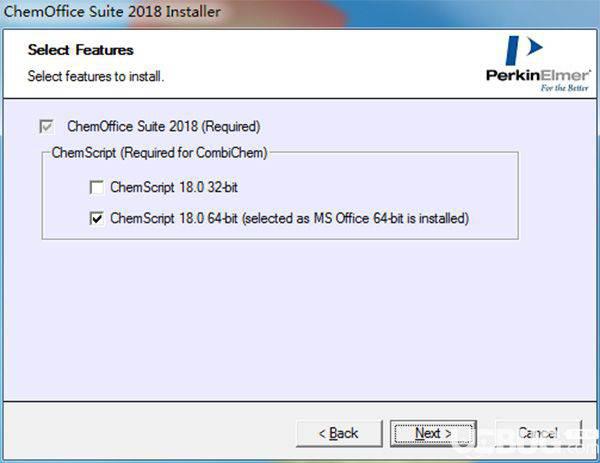The width and height of the screenshot is (600, 463).
Task: Click the "For the Better" tagline under the logo
Action: click(564, 88)
